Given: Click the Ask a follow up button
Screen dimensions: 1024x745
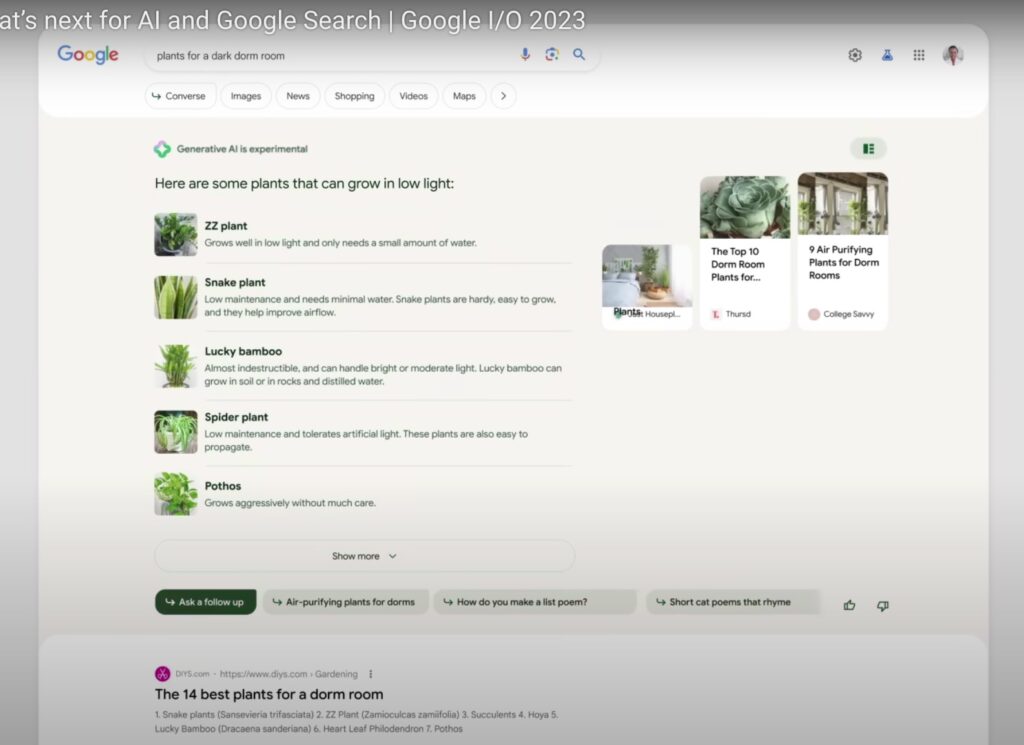Looking at the screenshot, I should (206, 602).
